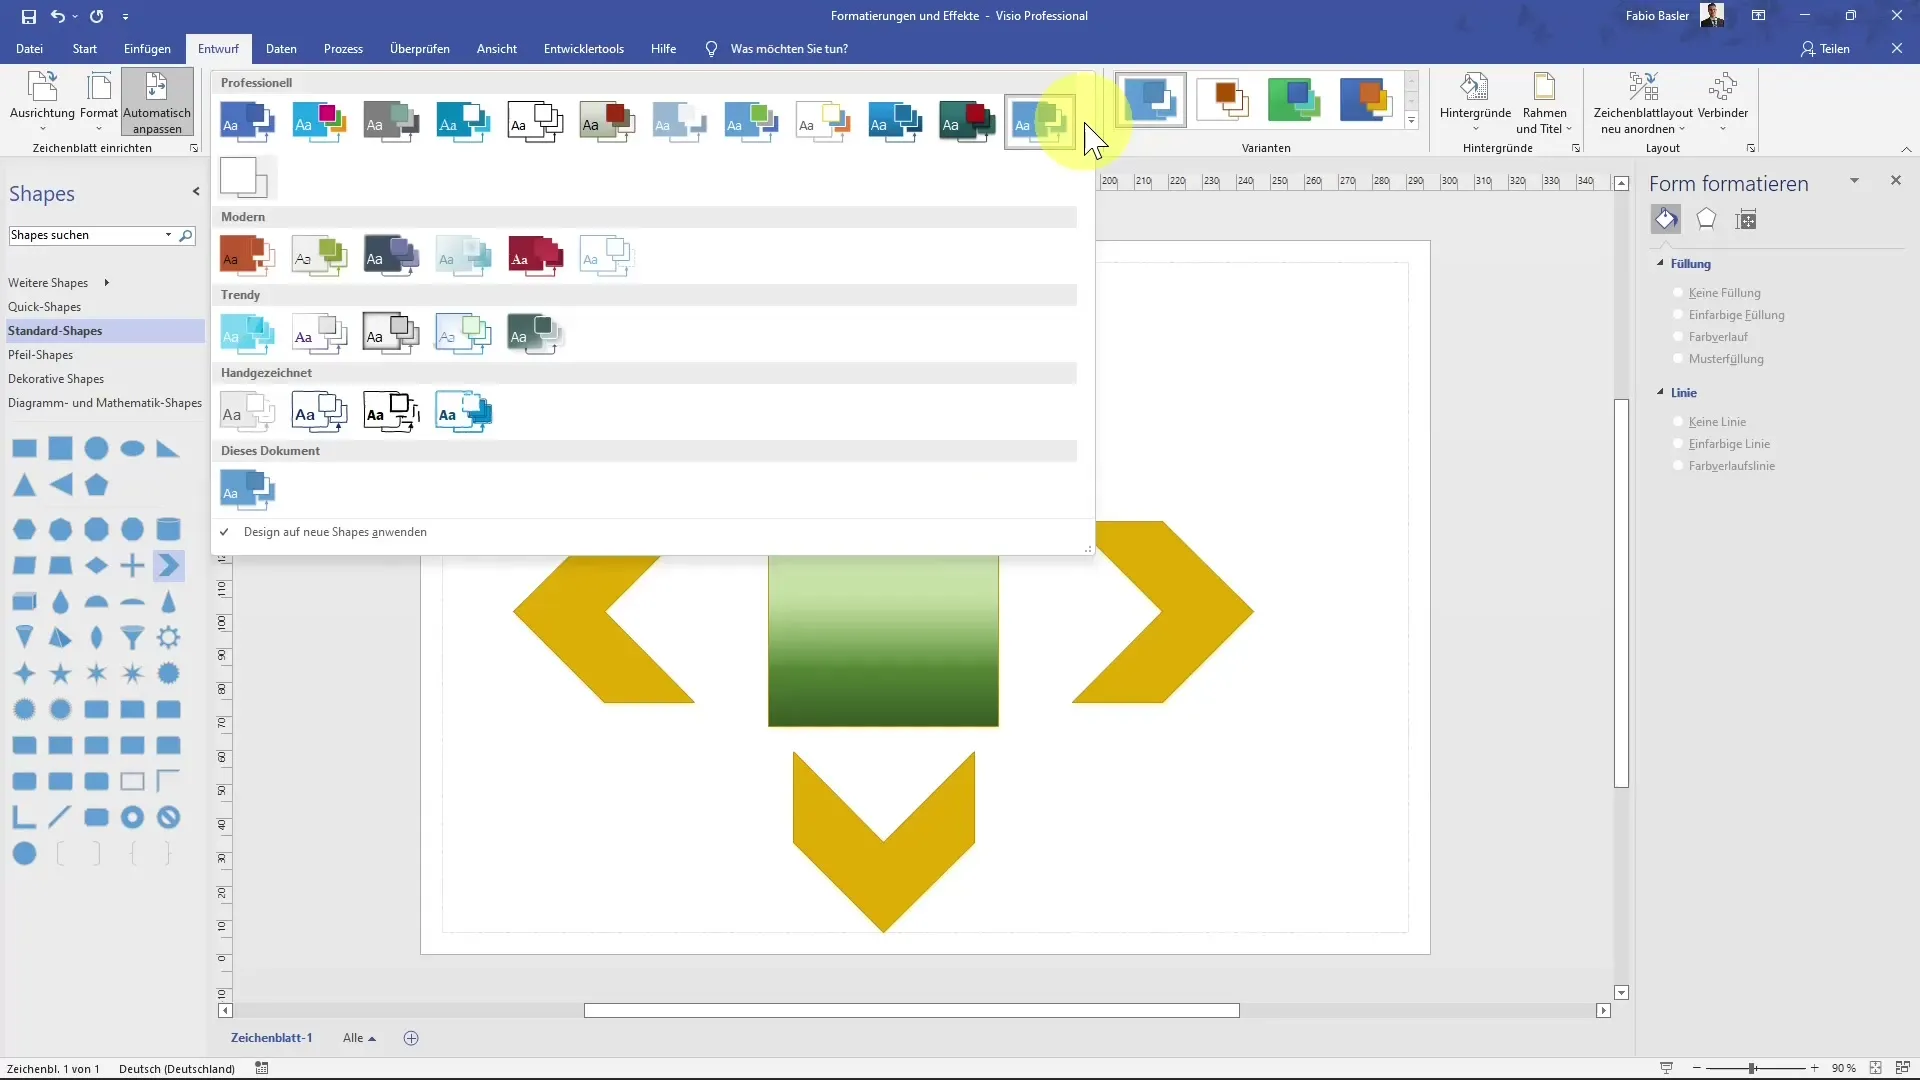
Task: Select the Füllung und Linie tab icon
Action: pyautogui.click(x=1666, y=219)
